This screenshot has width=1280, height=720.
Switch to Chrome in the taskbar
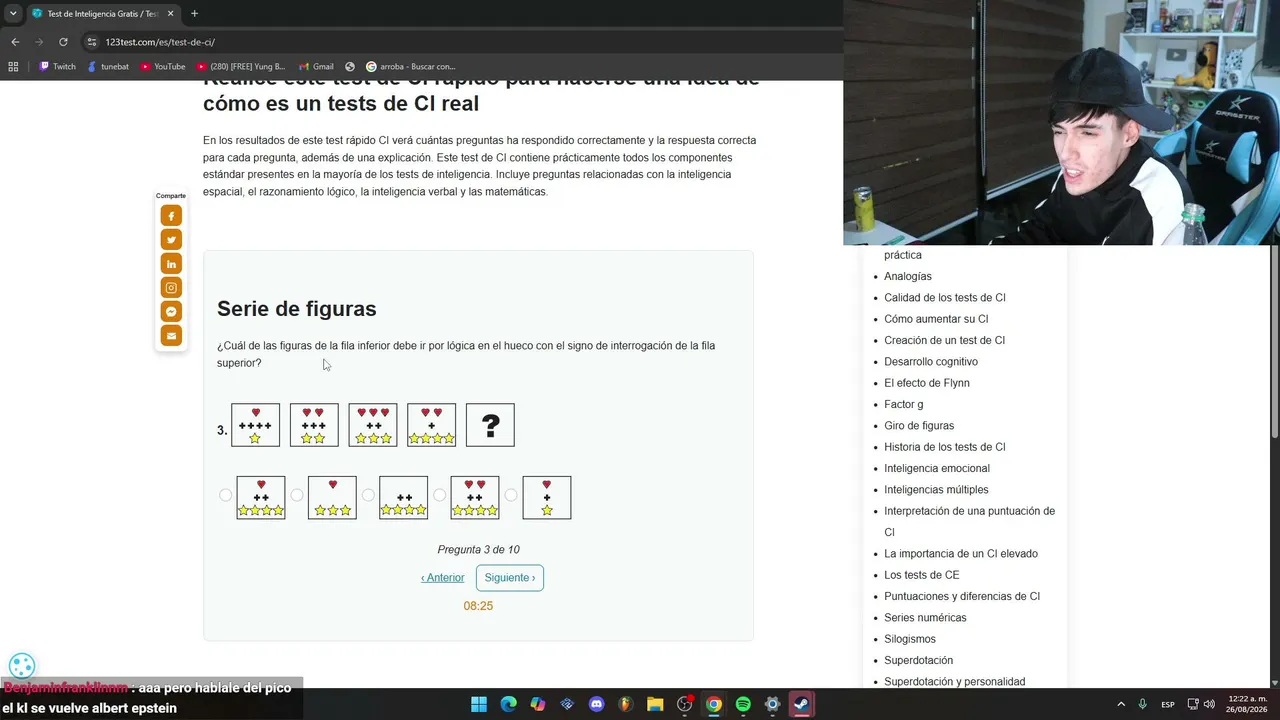tap(714, 704)
